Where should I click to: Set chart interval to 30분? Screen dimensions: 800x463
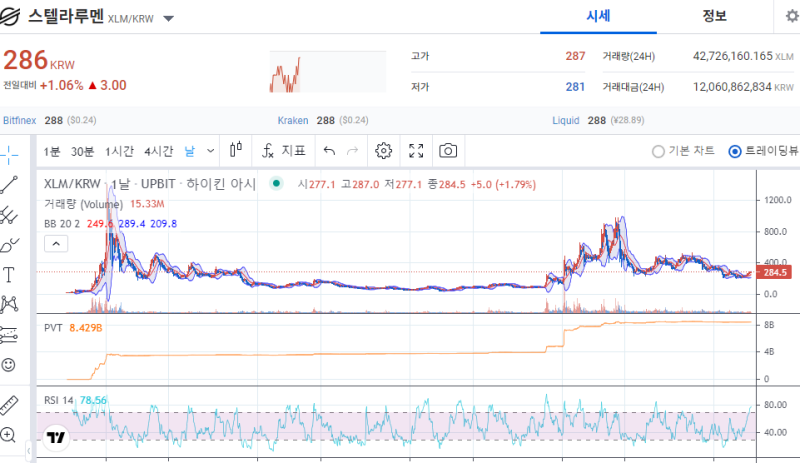pos(82,152)
